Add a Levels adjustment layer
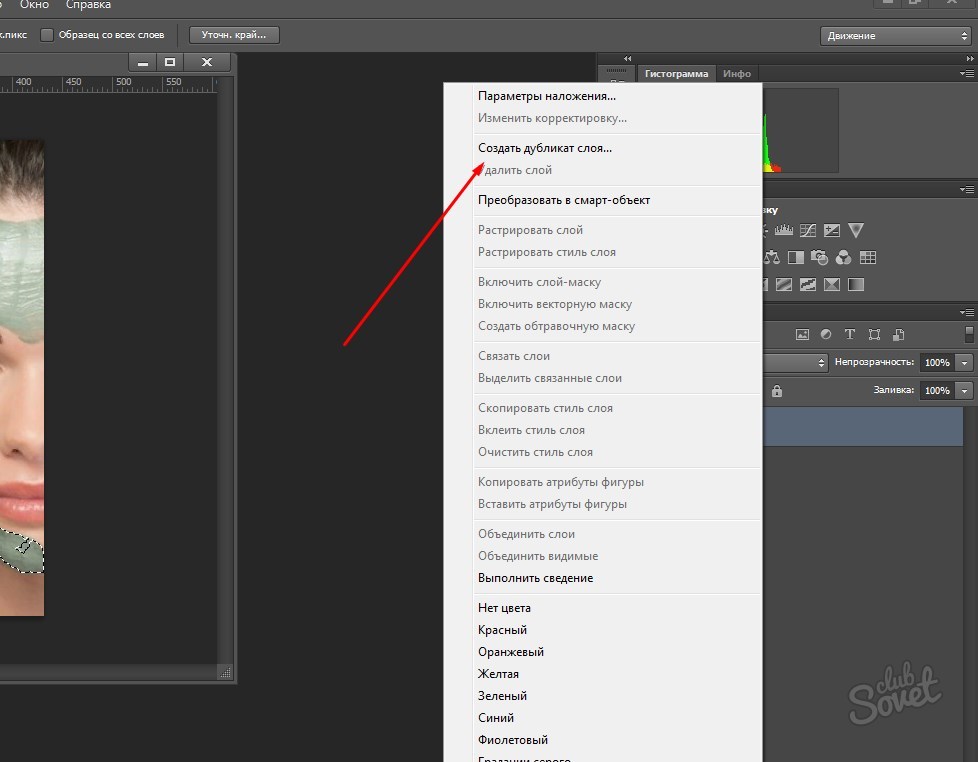This screenshot has height=762, width=978. (784, 230)
